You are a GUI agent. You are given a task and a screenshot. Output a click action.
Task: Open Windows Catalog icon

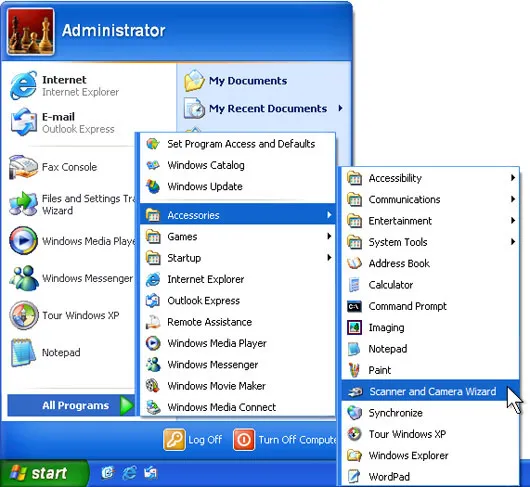pyautogui.click(x=153, y=165)
